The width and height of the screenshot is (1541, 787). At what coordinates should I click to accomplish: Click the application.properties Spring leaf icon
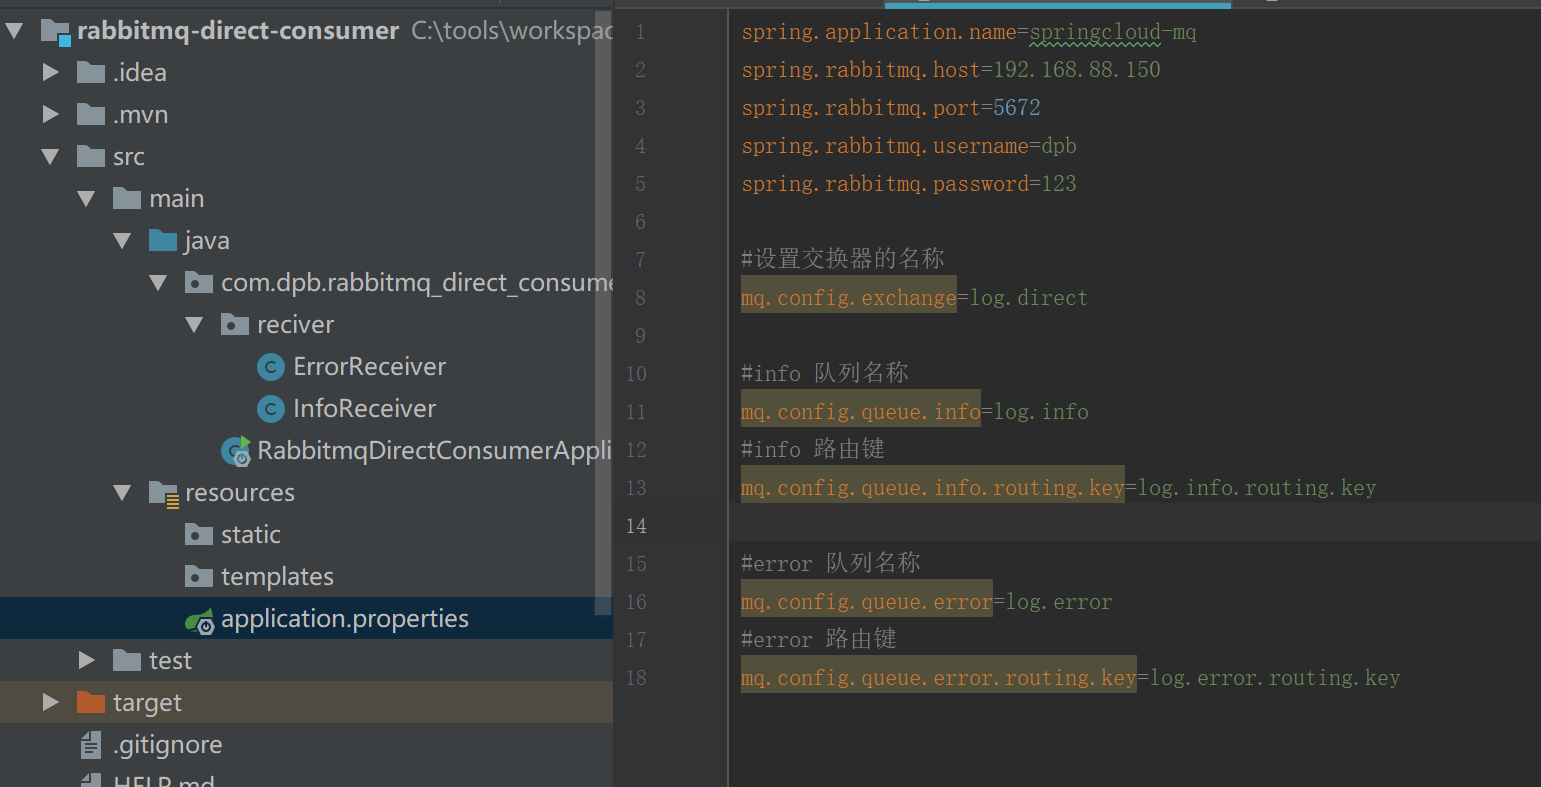[x=200, y=620]
